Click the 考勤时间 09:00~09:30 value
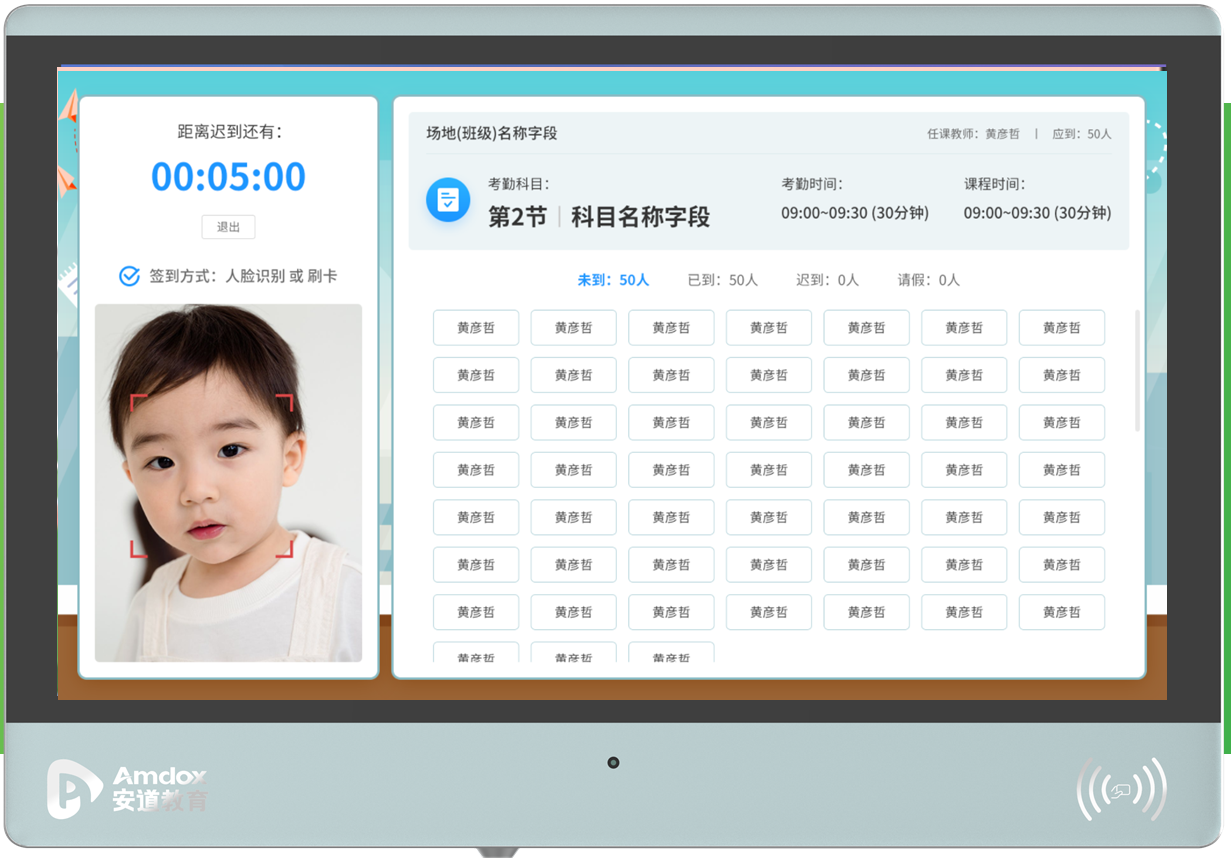 point(855,213)
